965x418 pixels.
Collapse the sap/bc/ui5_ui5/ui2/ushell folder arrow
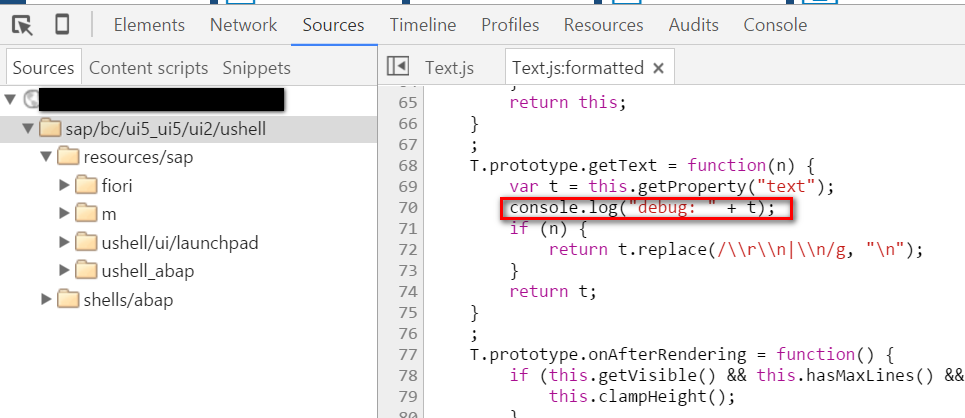click(x=28, y=129)
